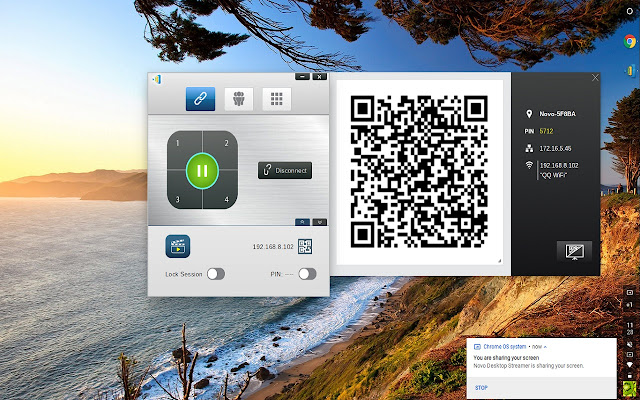
Task: Click the screen-share indicator icon above the clock
Action: [x=630, y=292]
